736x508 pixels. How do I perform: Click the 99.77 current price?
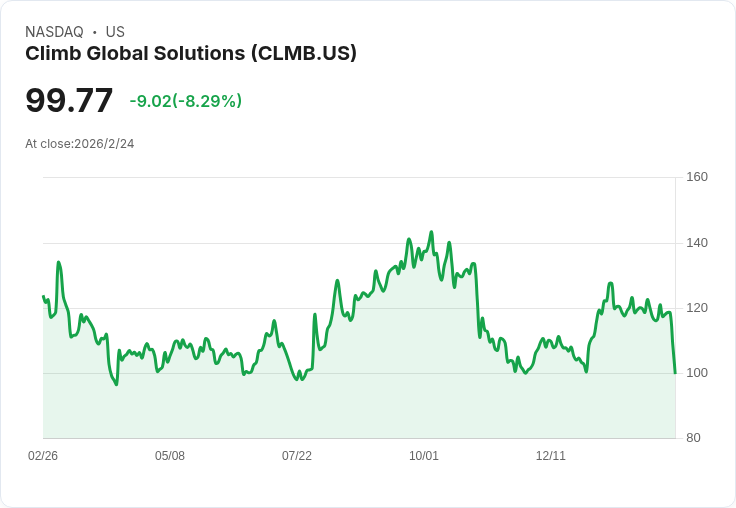pos(69,100)
